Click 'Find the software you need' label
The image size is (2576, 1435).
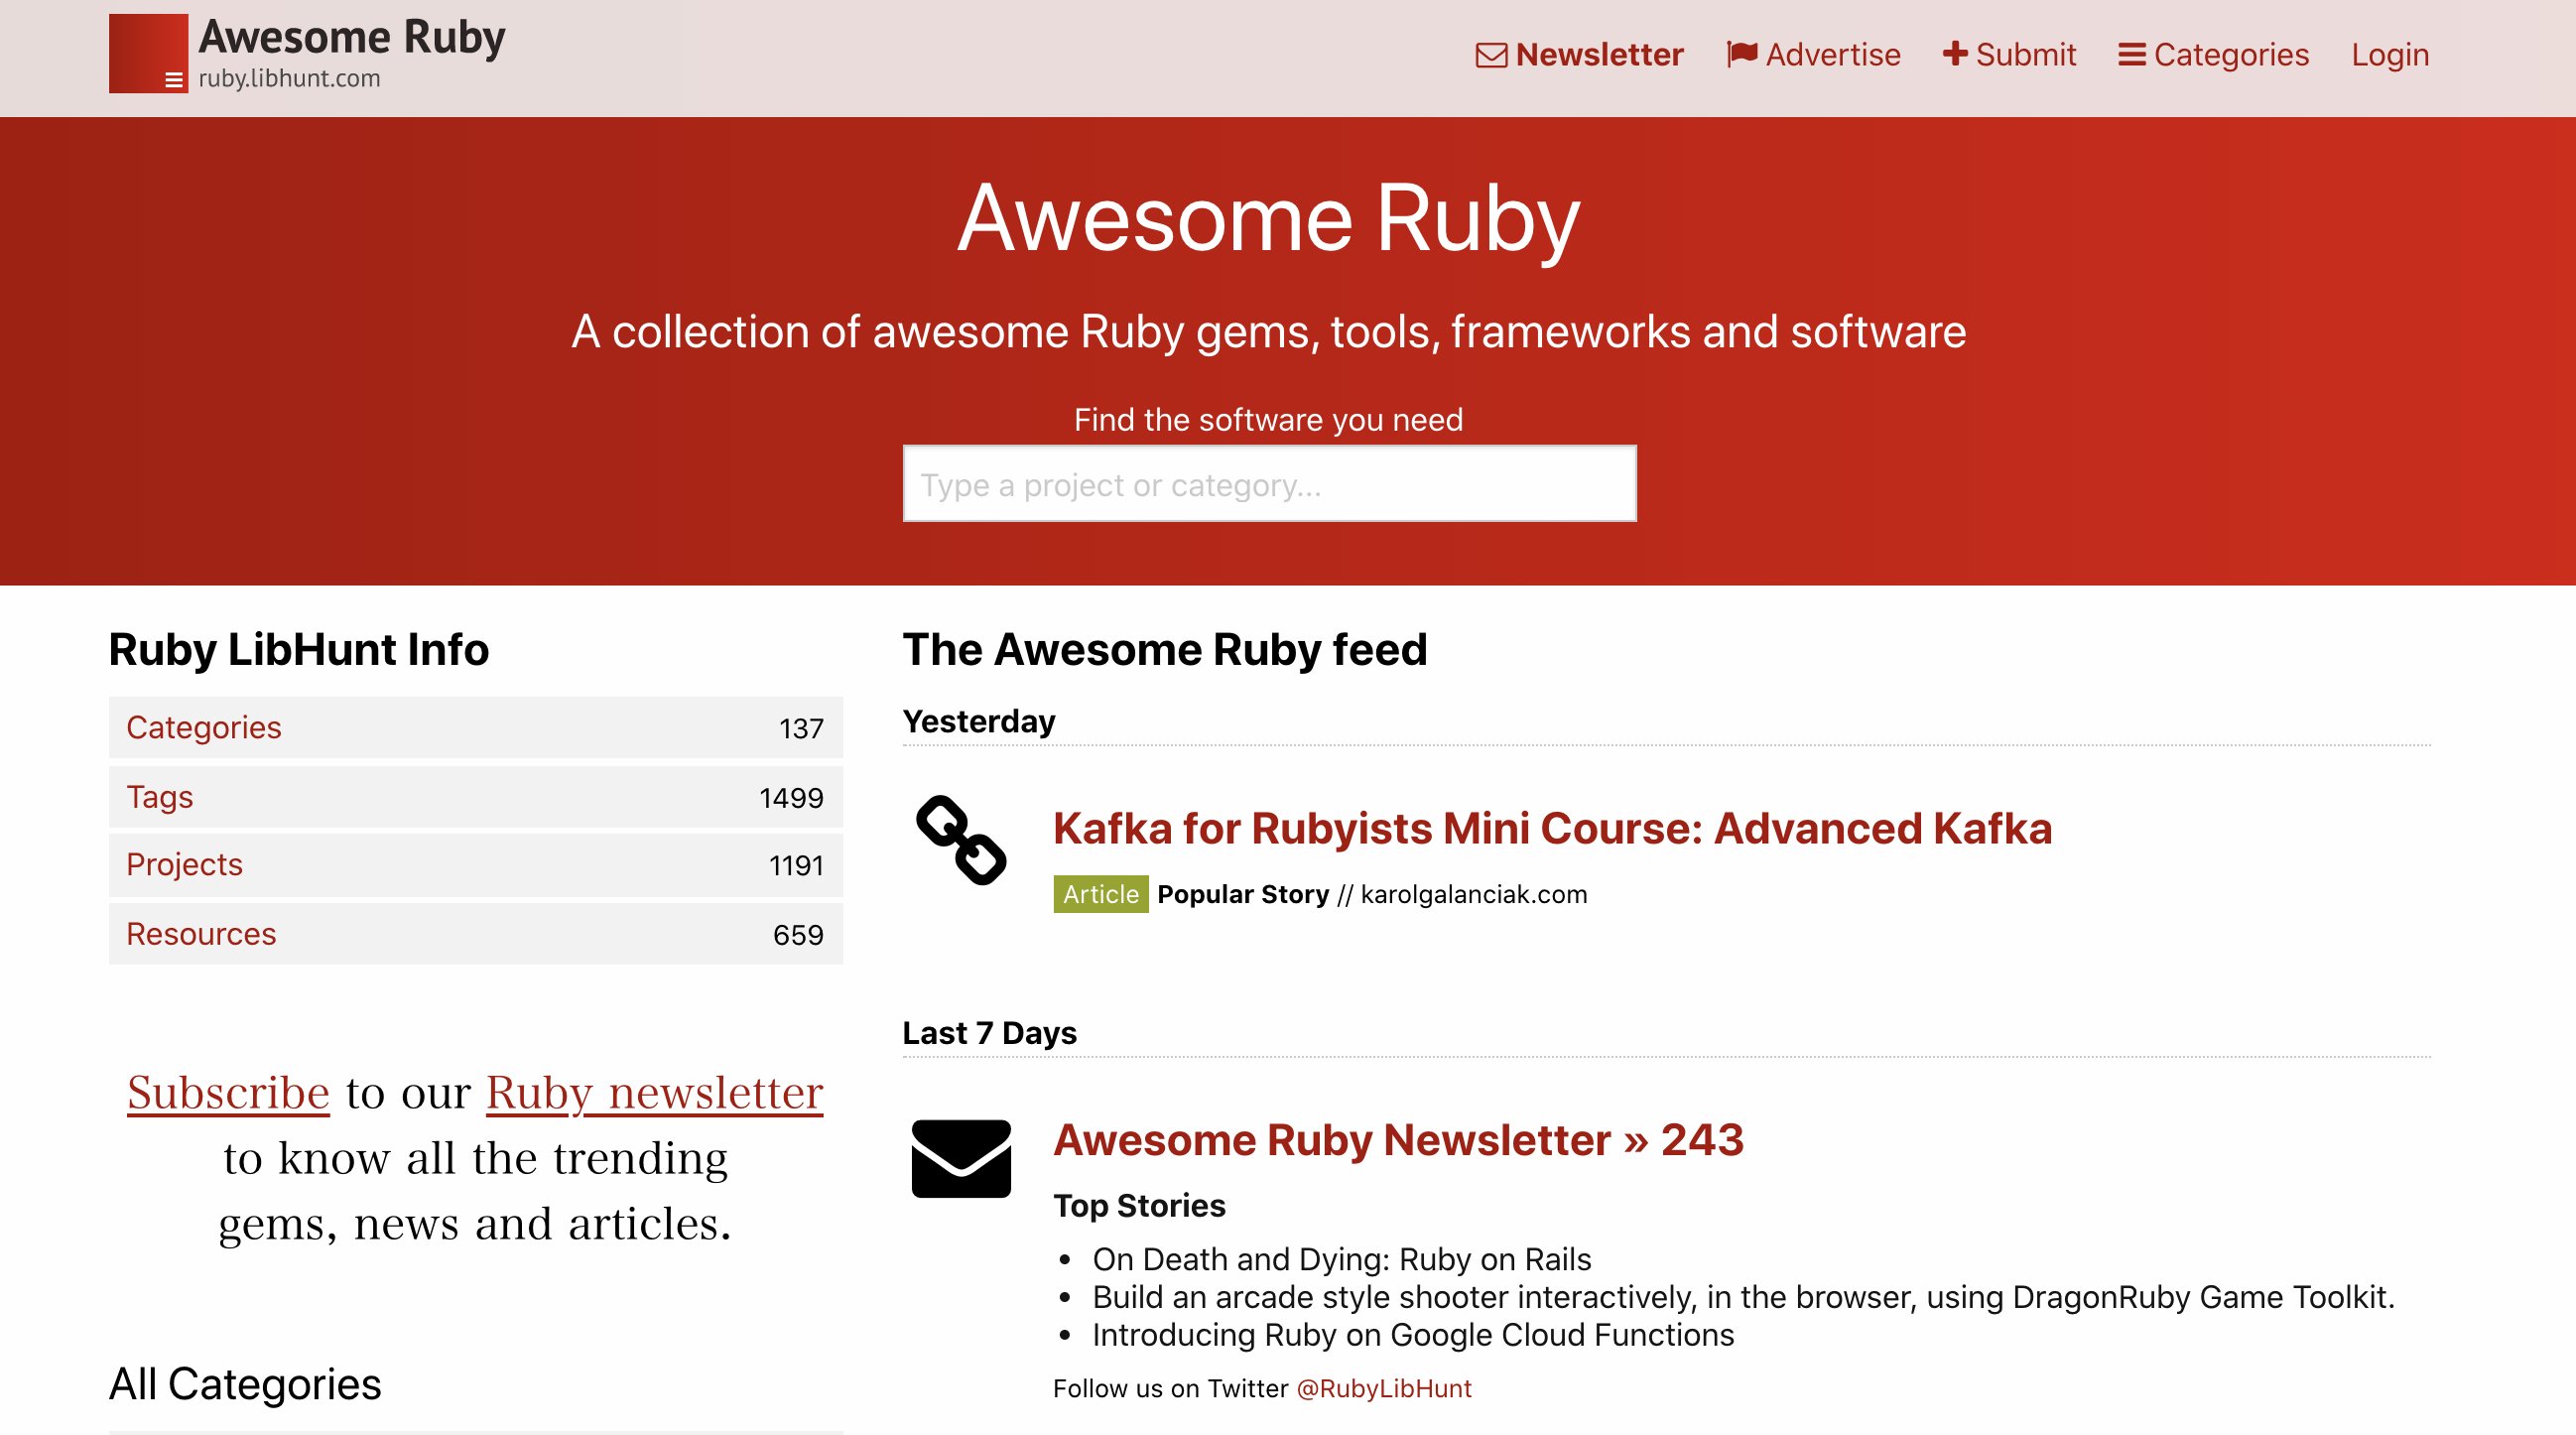(1268, 420)
